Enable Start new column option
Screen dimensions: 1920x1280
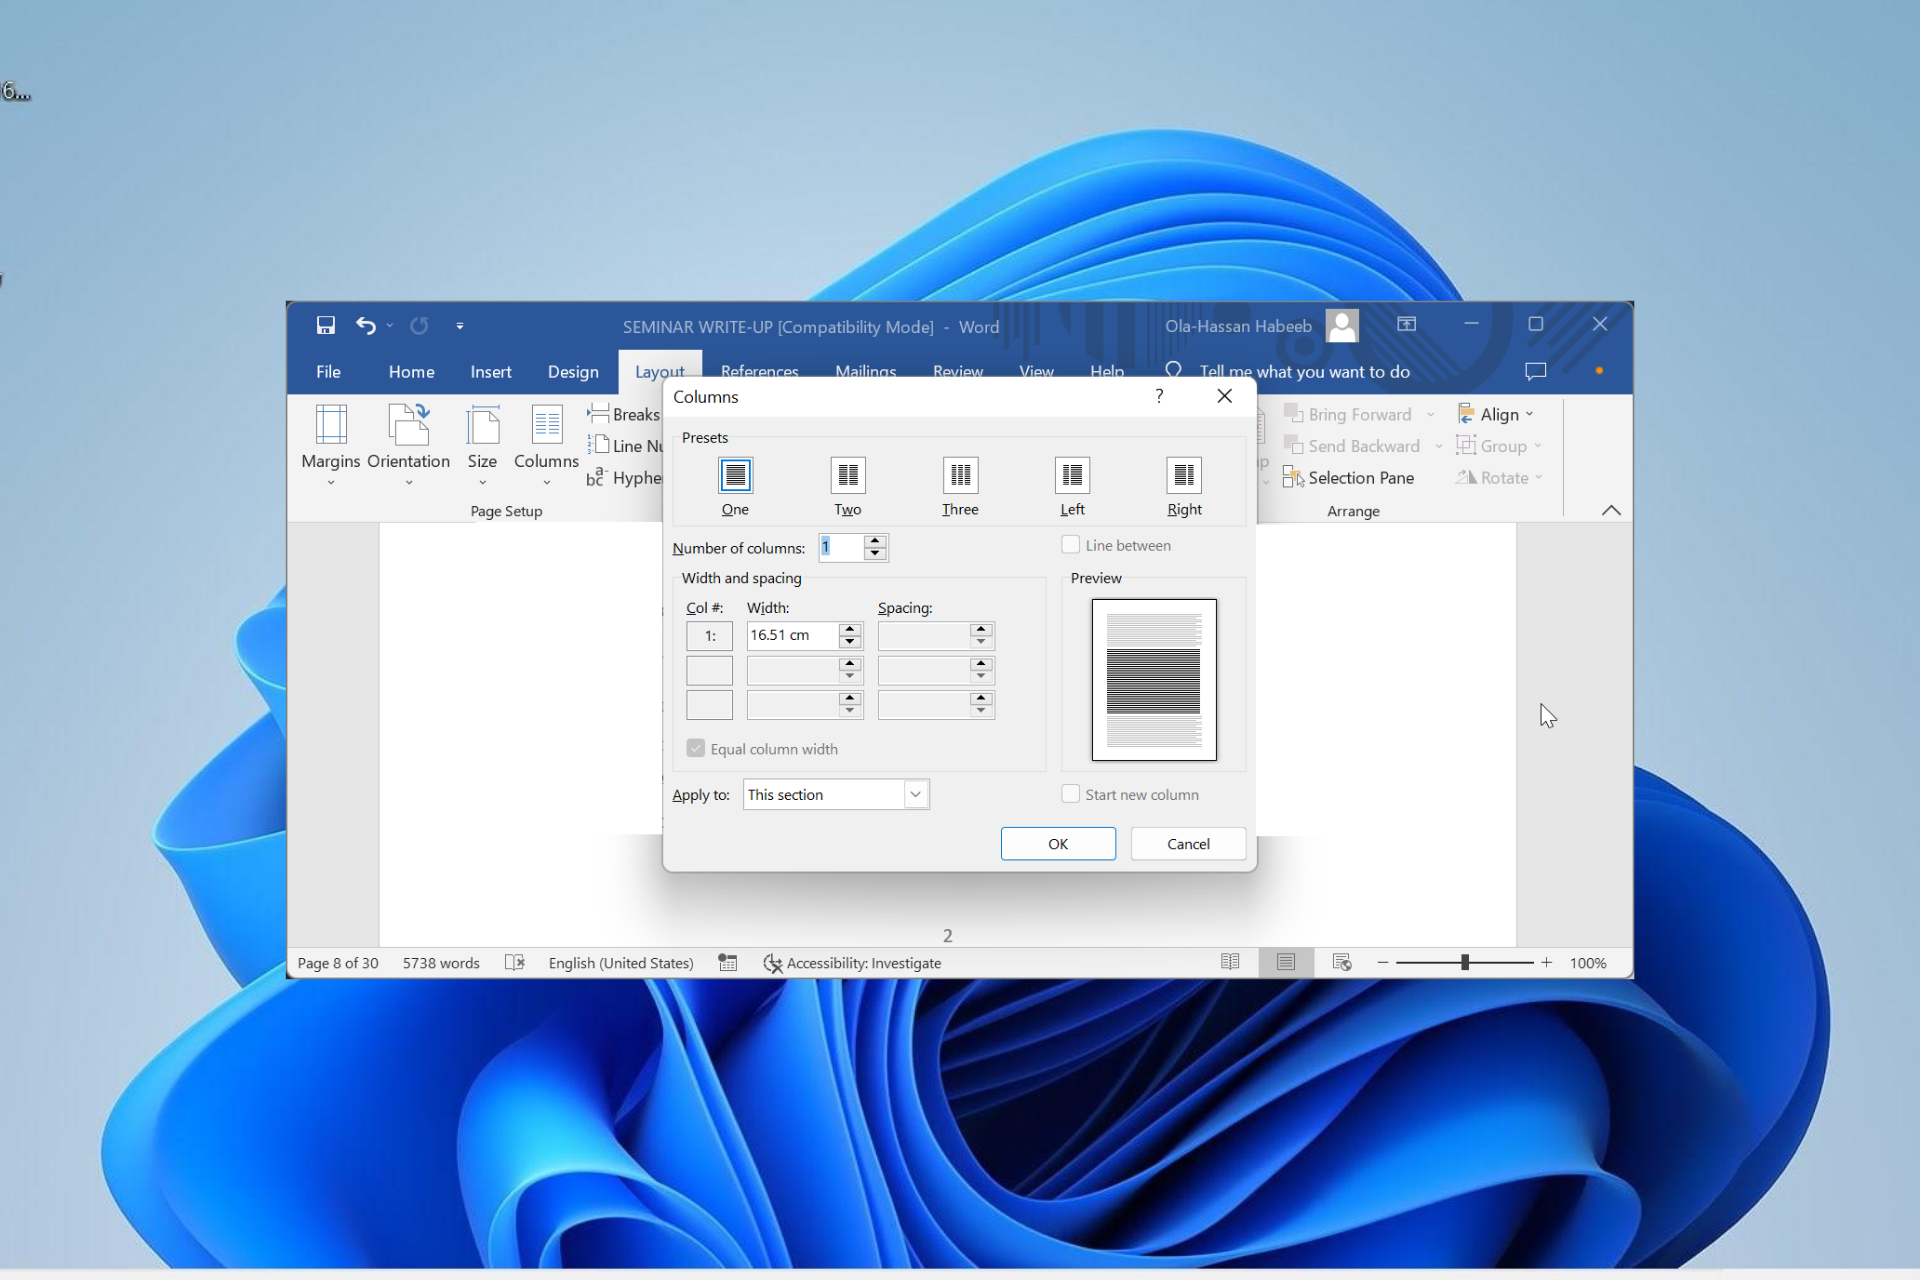(1070, 794)
